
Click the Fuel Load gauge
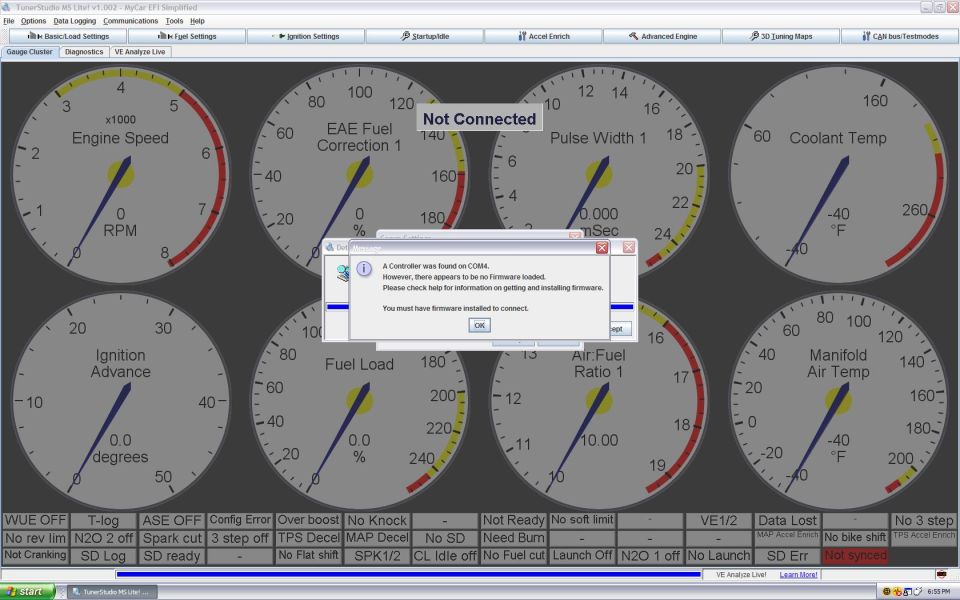359,401
